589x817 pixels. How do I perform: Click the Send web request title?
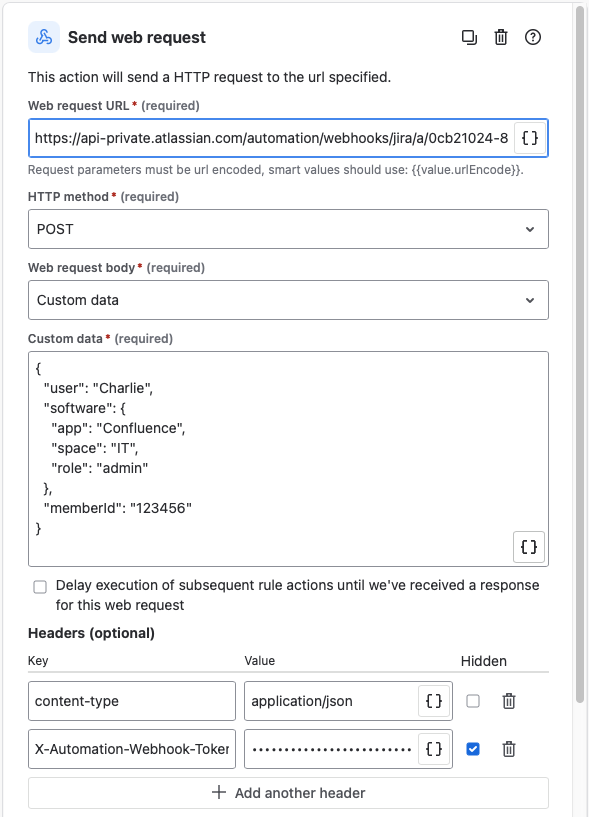[x=137, y=38]
